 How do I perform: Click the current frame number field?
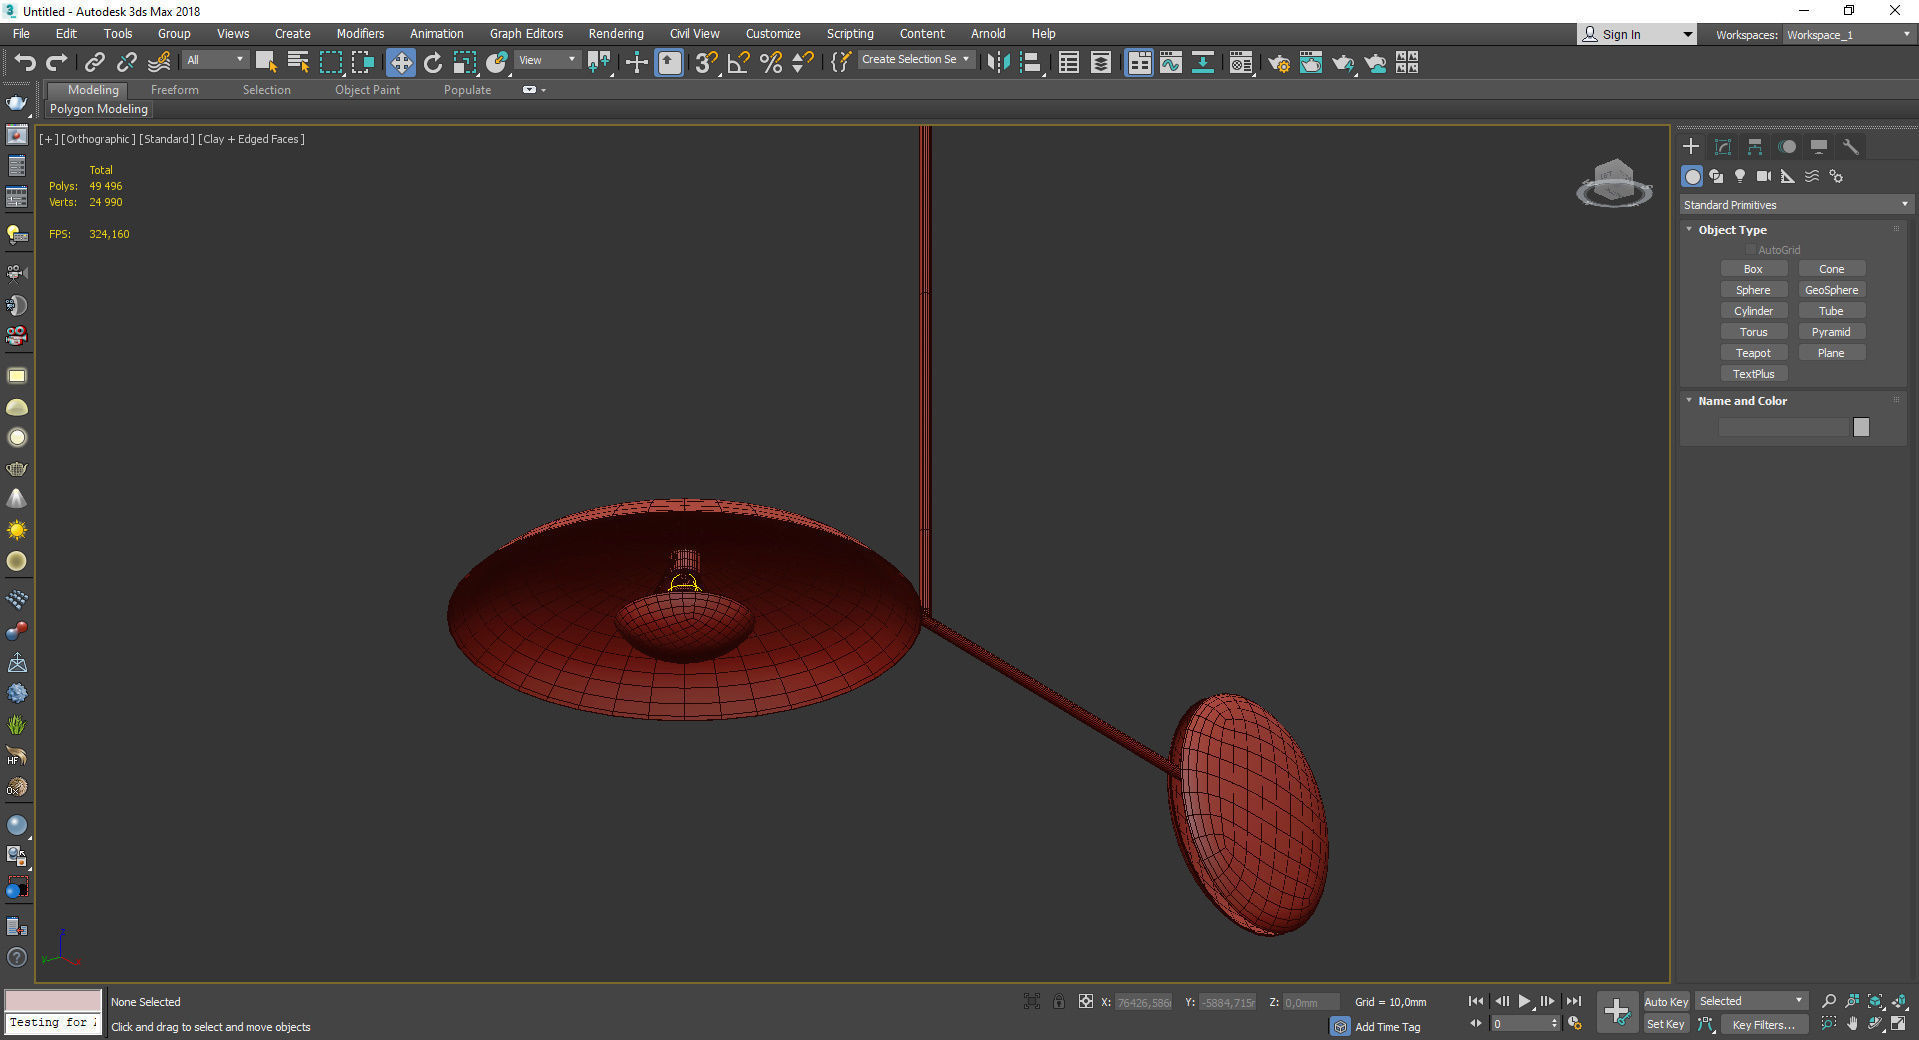[1521, 1024]
